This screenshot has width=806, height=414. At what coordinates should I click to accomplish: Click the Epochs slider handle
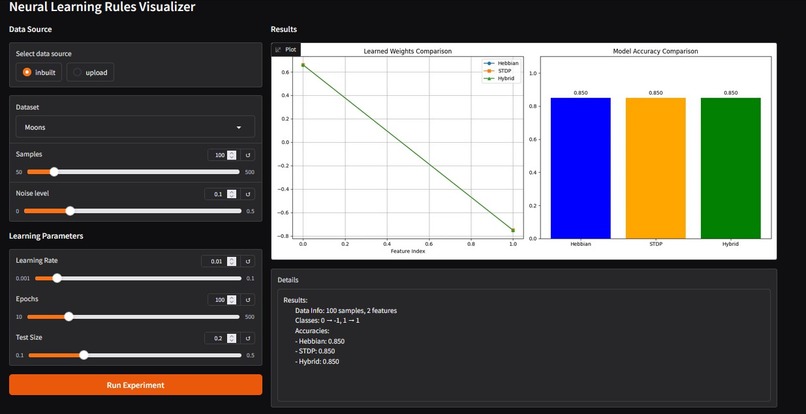pos(68,317)
